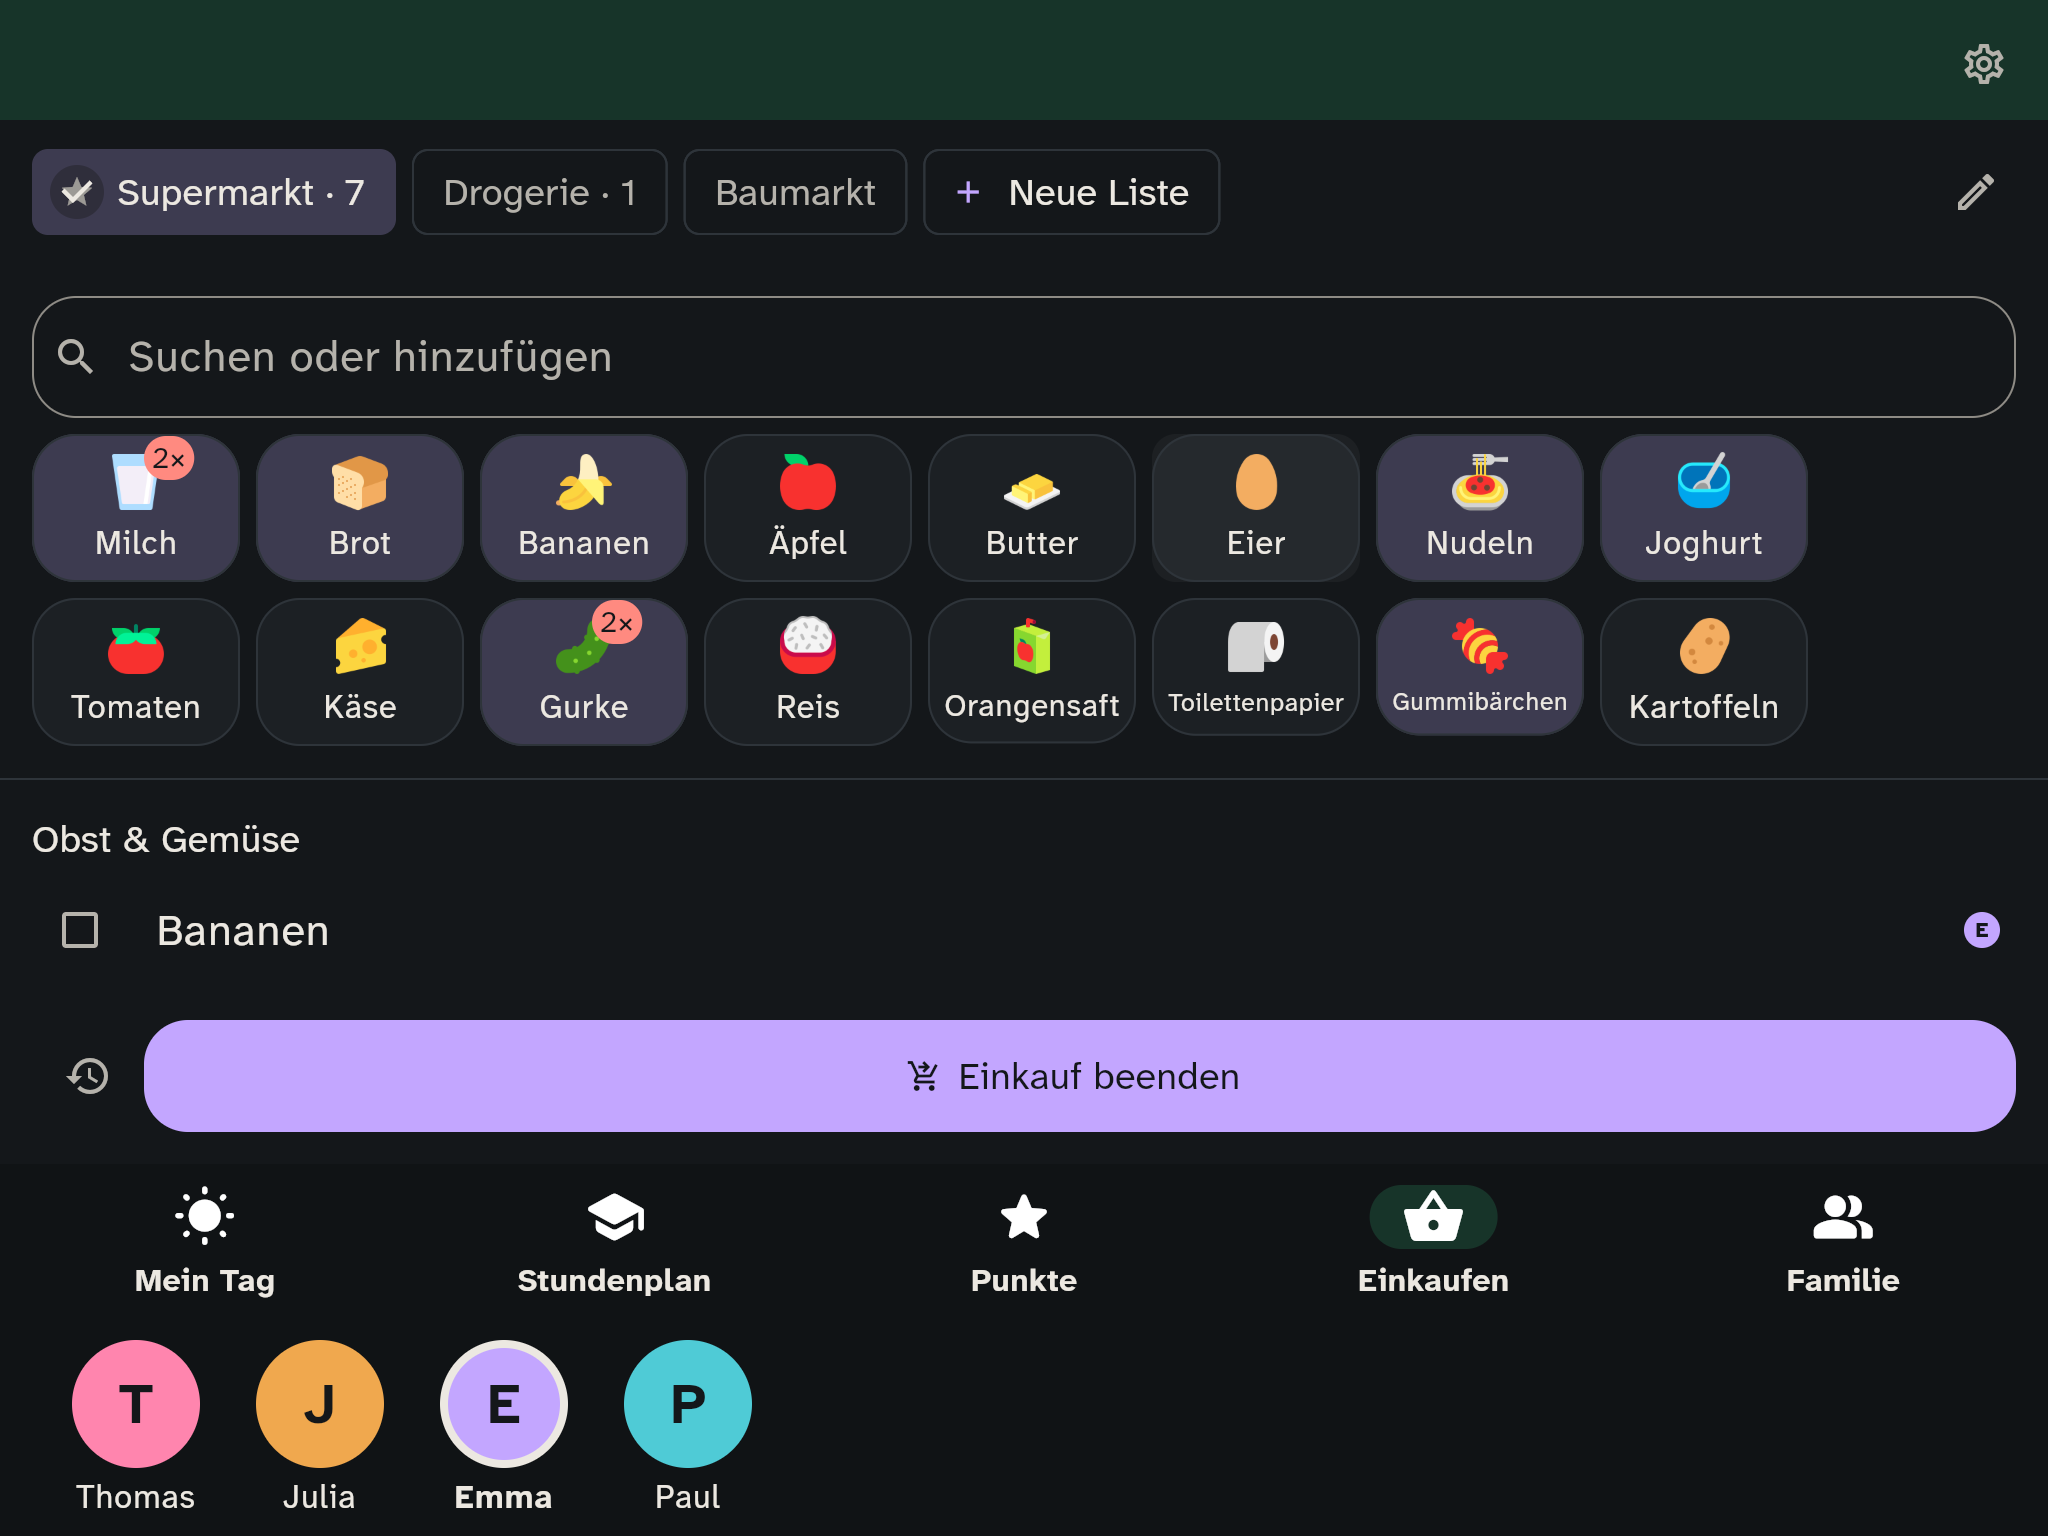The width and height of the screenshot is (2048, 1536).
Task: Check off the Bananen checkbox
Action: point(80,930)
